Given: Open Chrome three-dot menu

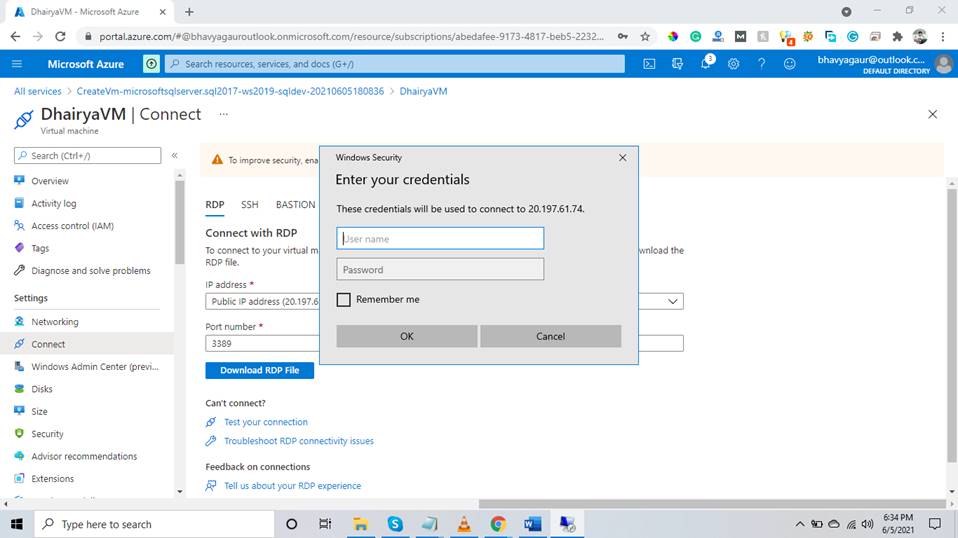Looking at the screenshot, I should tap(943, 37).
